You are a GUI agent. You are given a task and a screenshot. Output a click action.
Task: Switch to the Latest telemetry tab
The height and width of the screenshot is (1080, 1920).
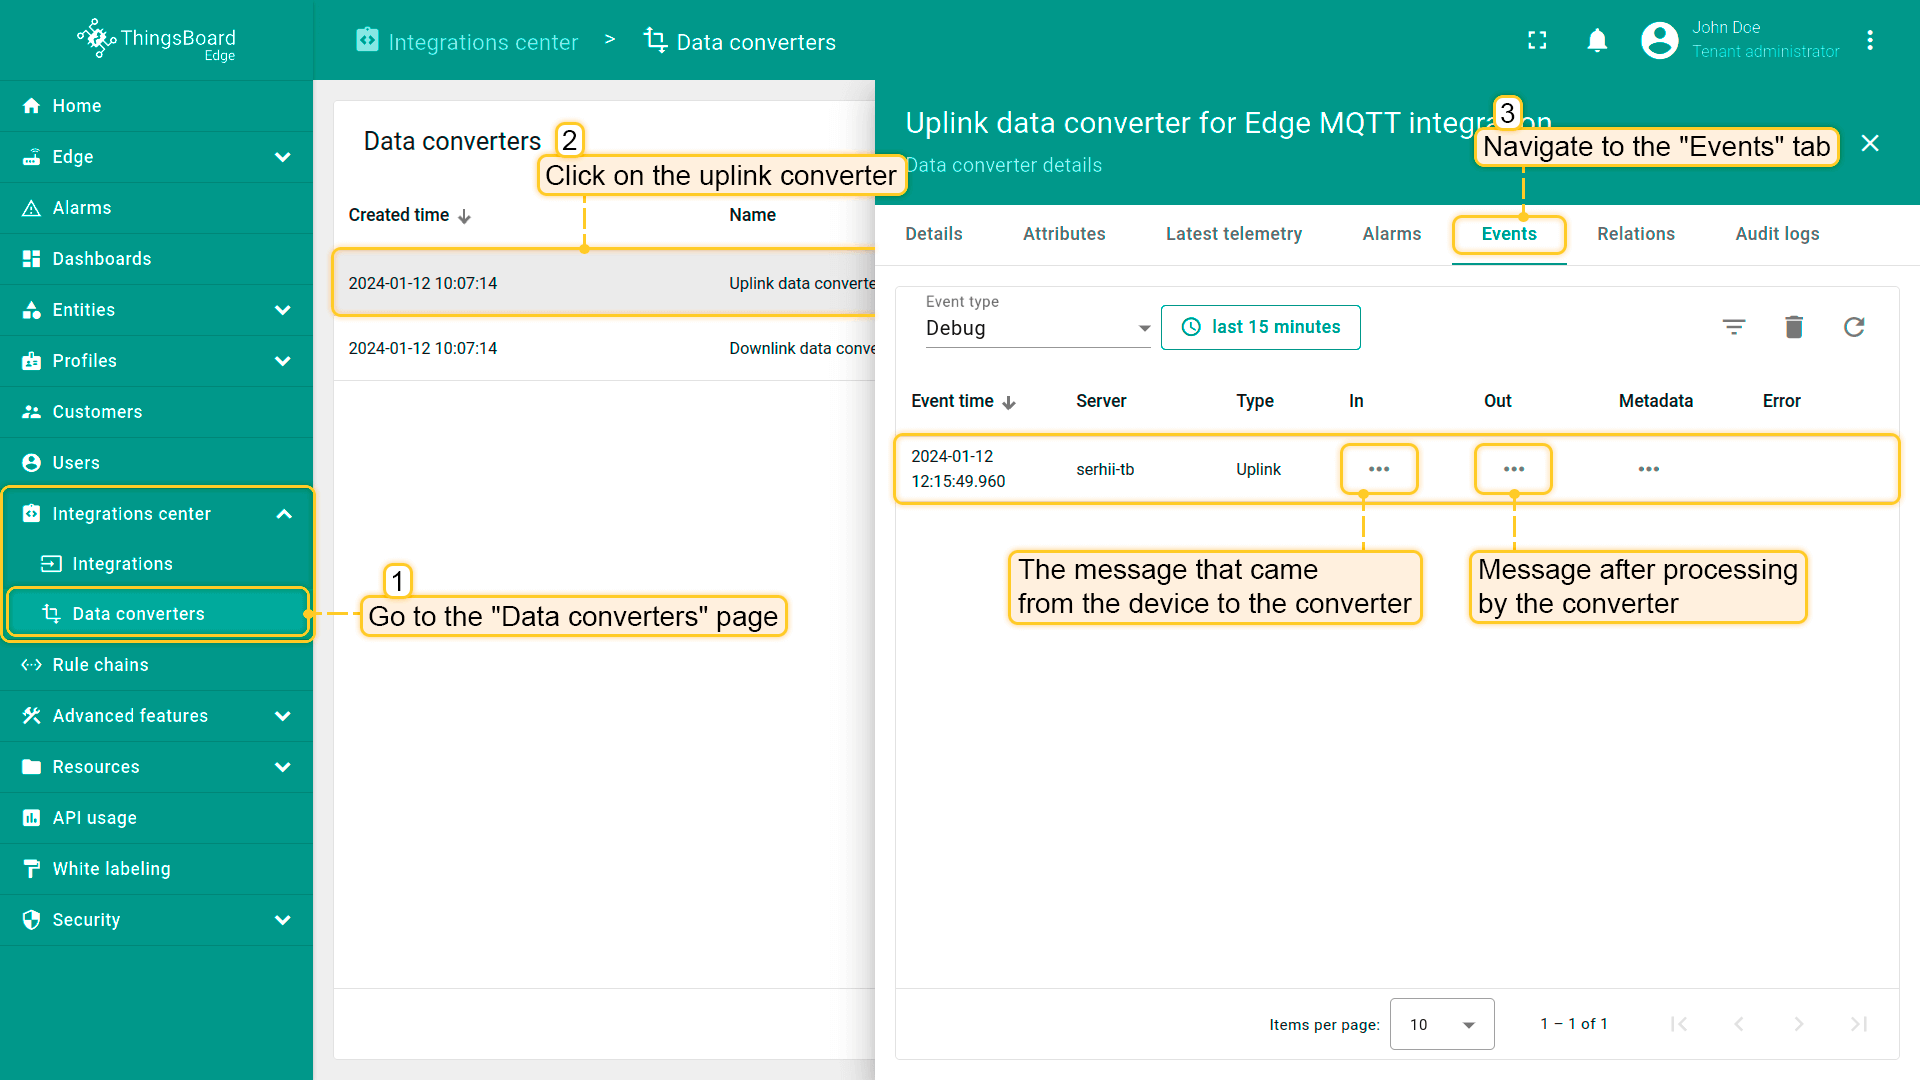[x=1233, y=234]
